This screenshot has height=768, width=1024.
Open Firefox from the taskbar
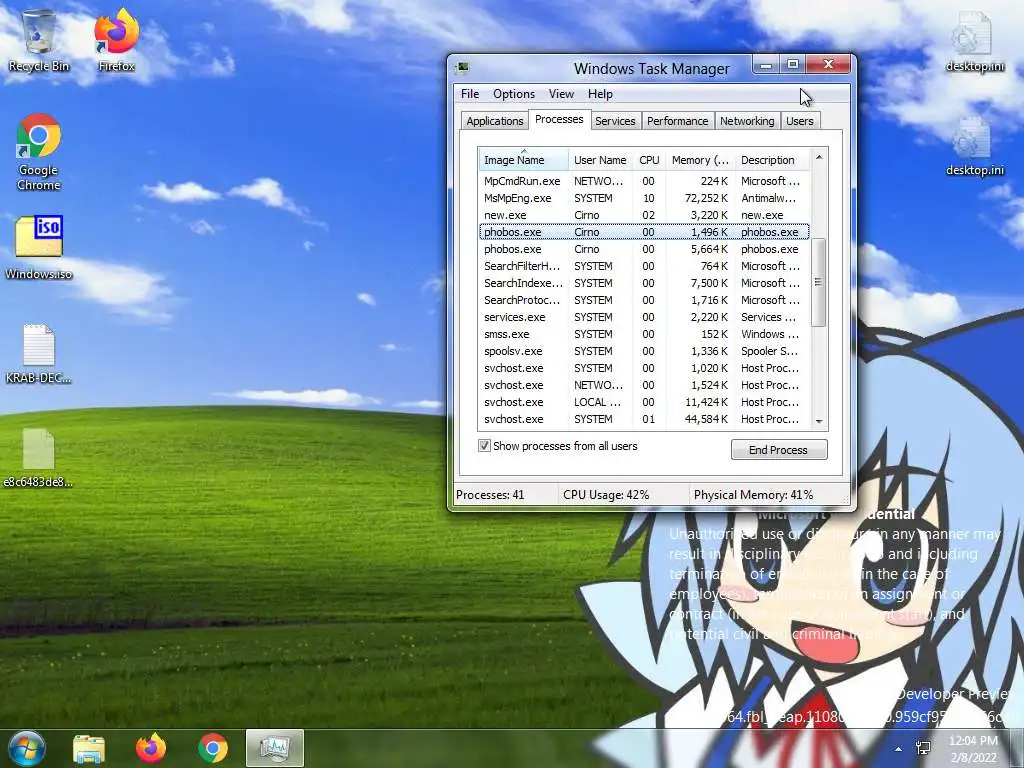pyautogui.click(x=151, y=748)
